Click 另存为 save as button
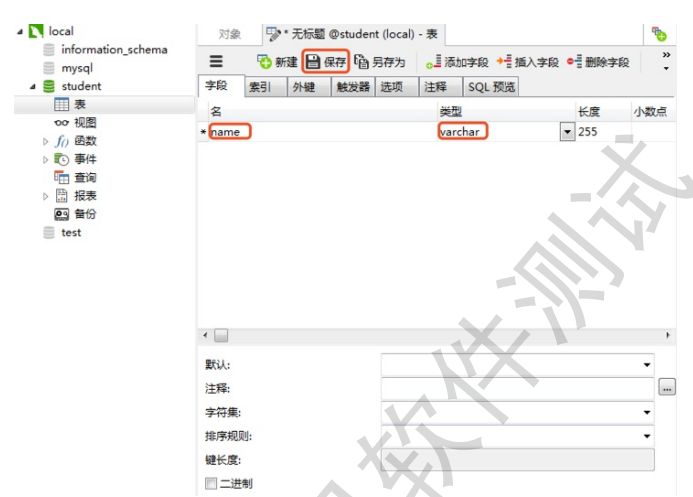693x497 pixels. (x=380, y=62)
